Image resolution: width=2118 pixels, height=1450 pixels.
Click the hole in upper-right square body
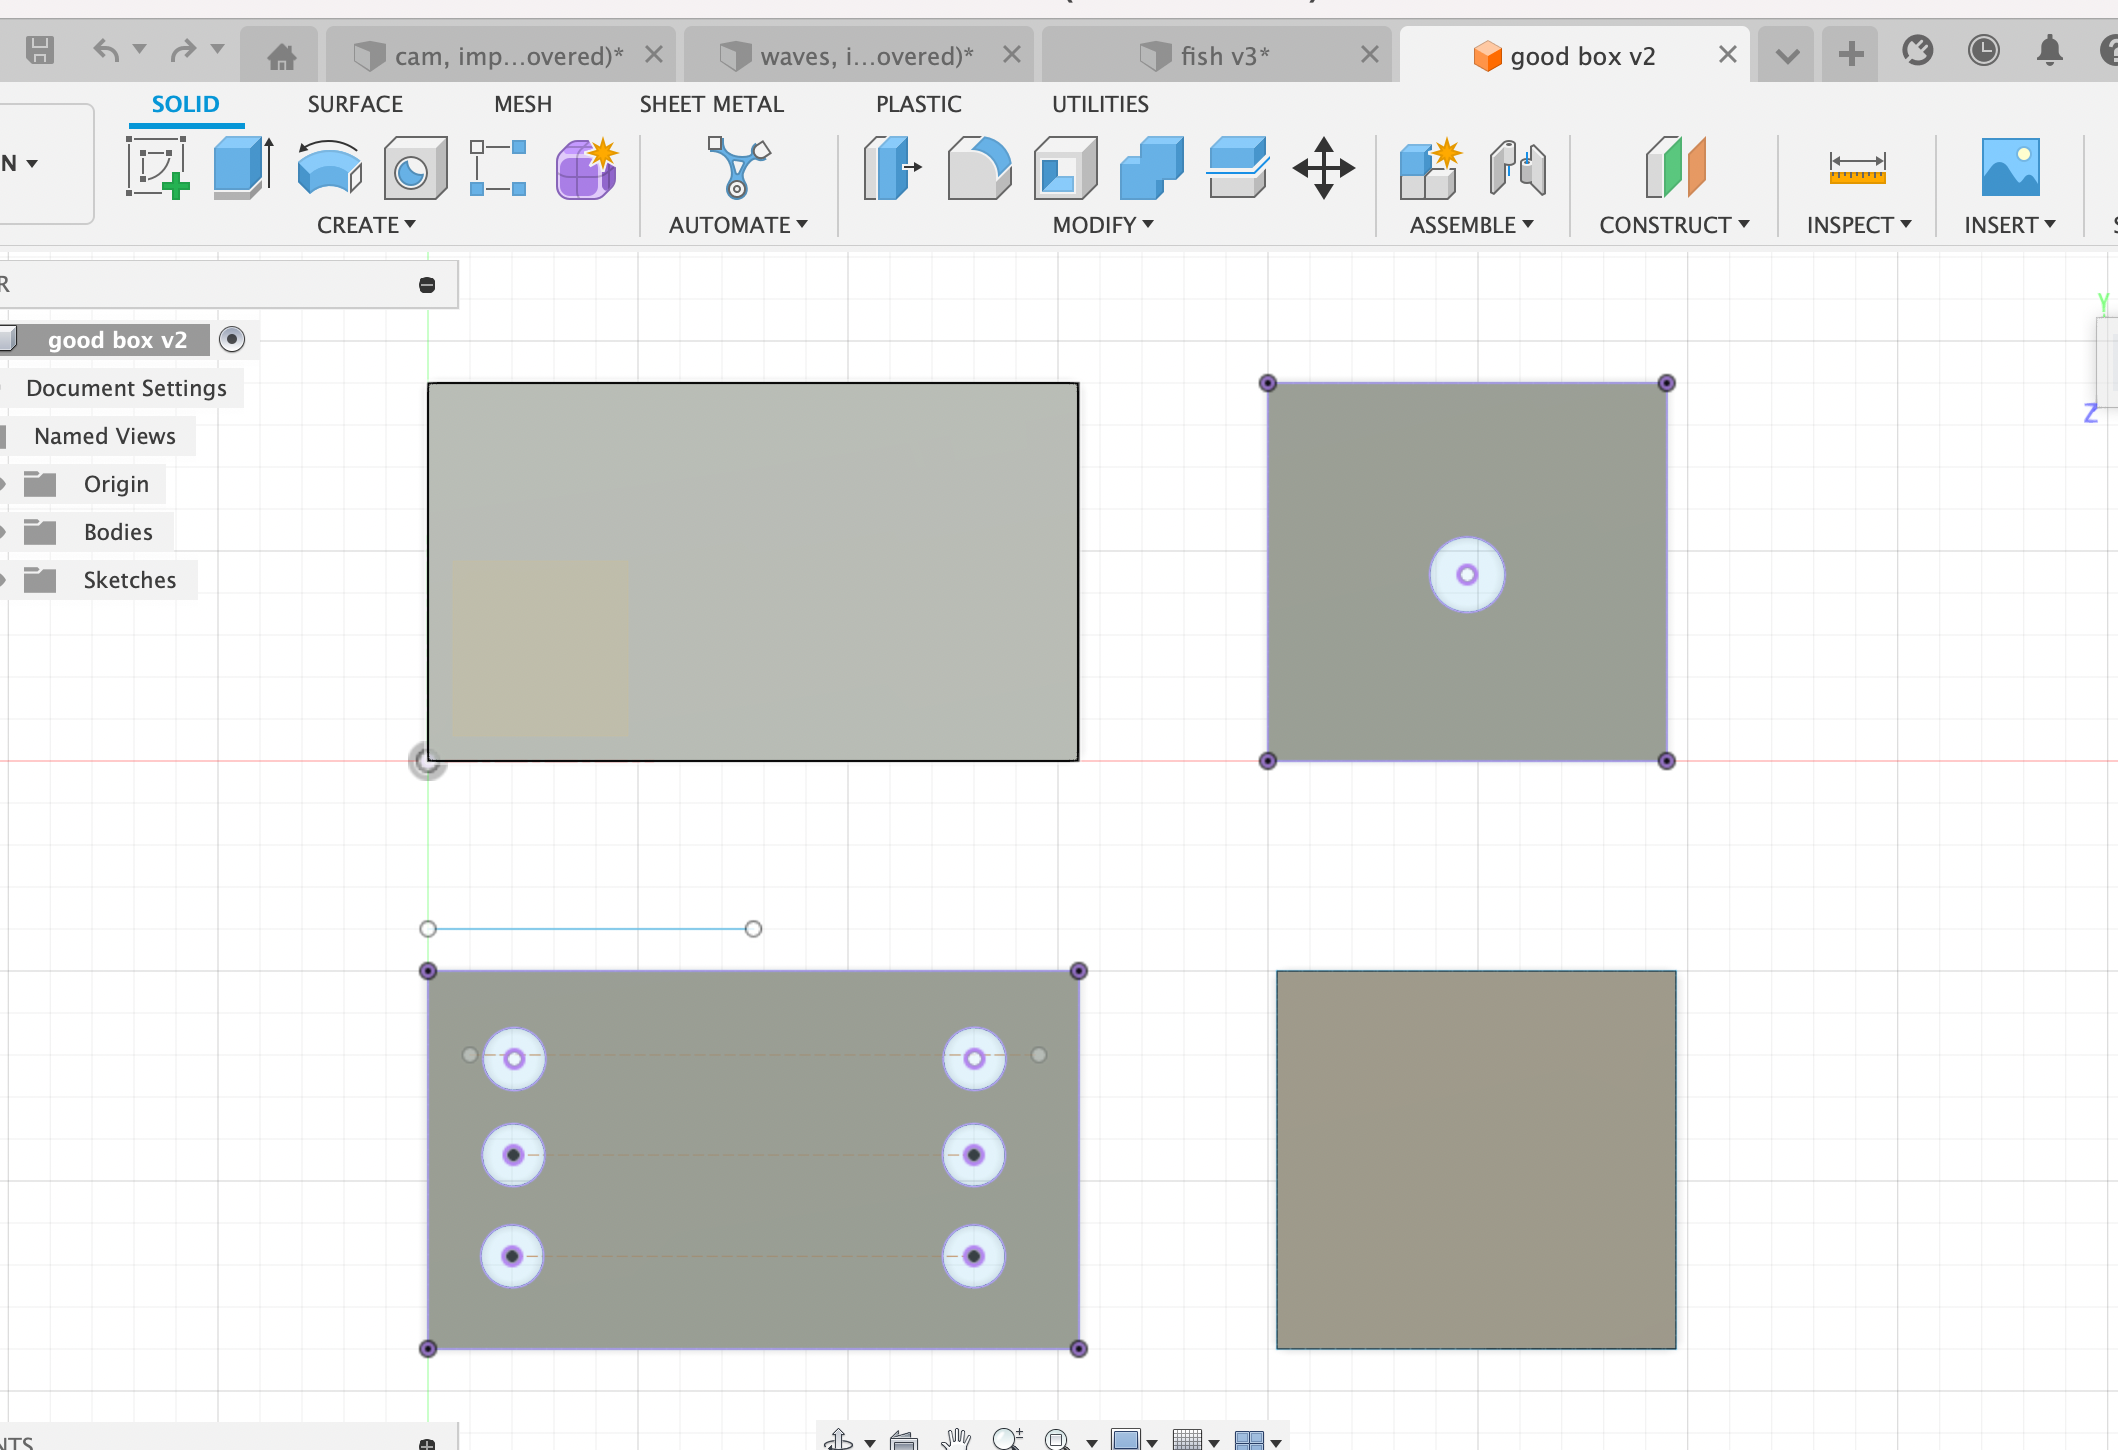tap(1467, 575)
